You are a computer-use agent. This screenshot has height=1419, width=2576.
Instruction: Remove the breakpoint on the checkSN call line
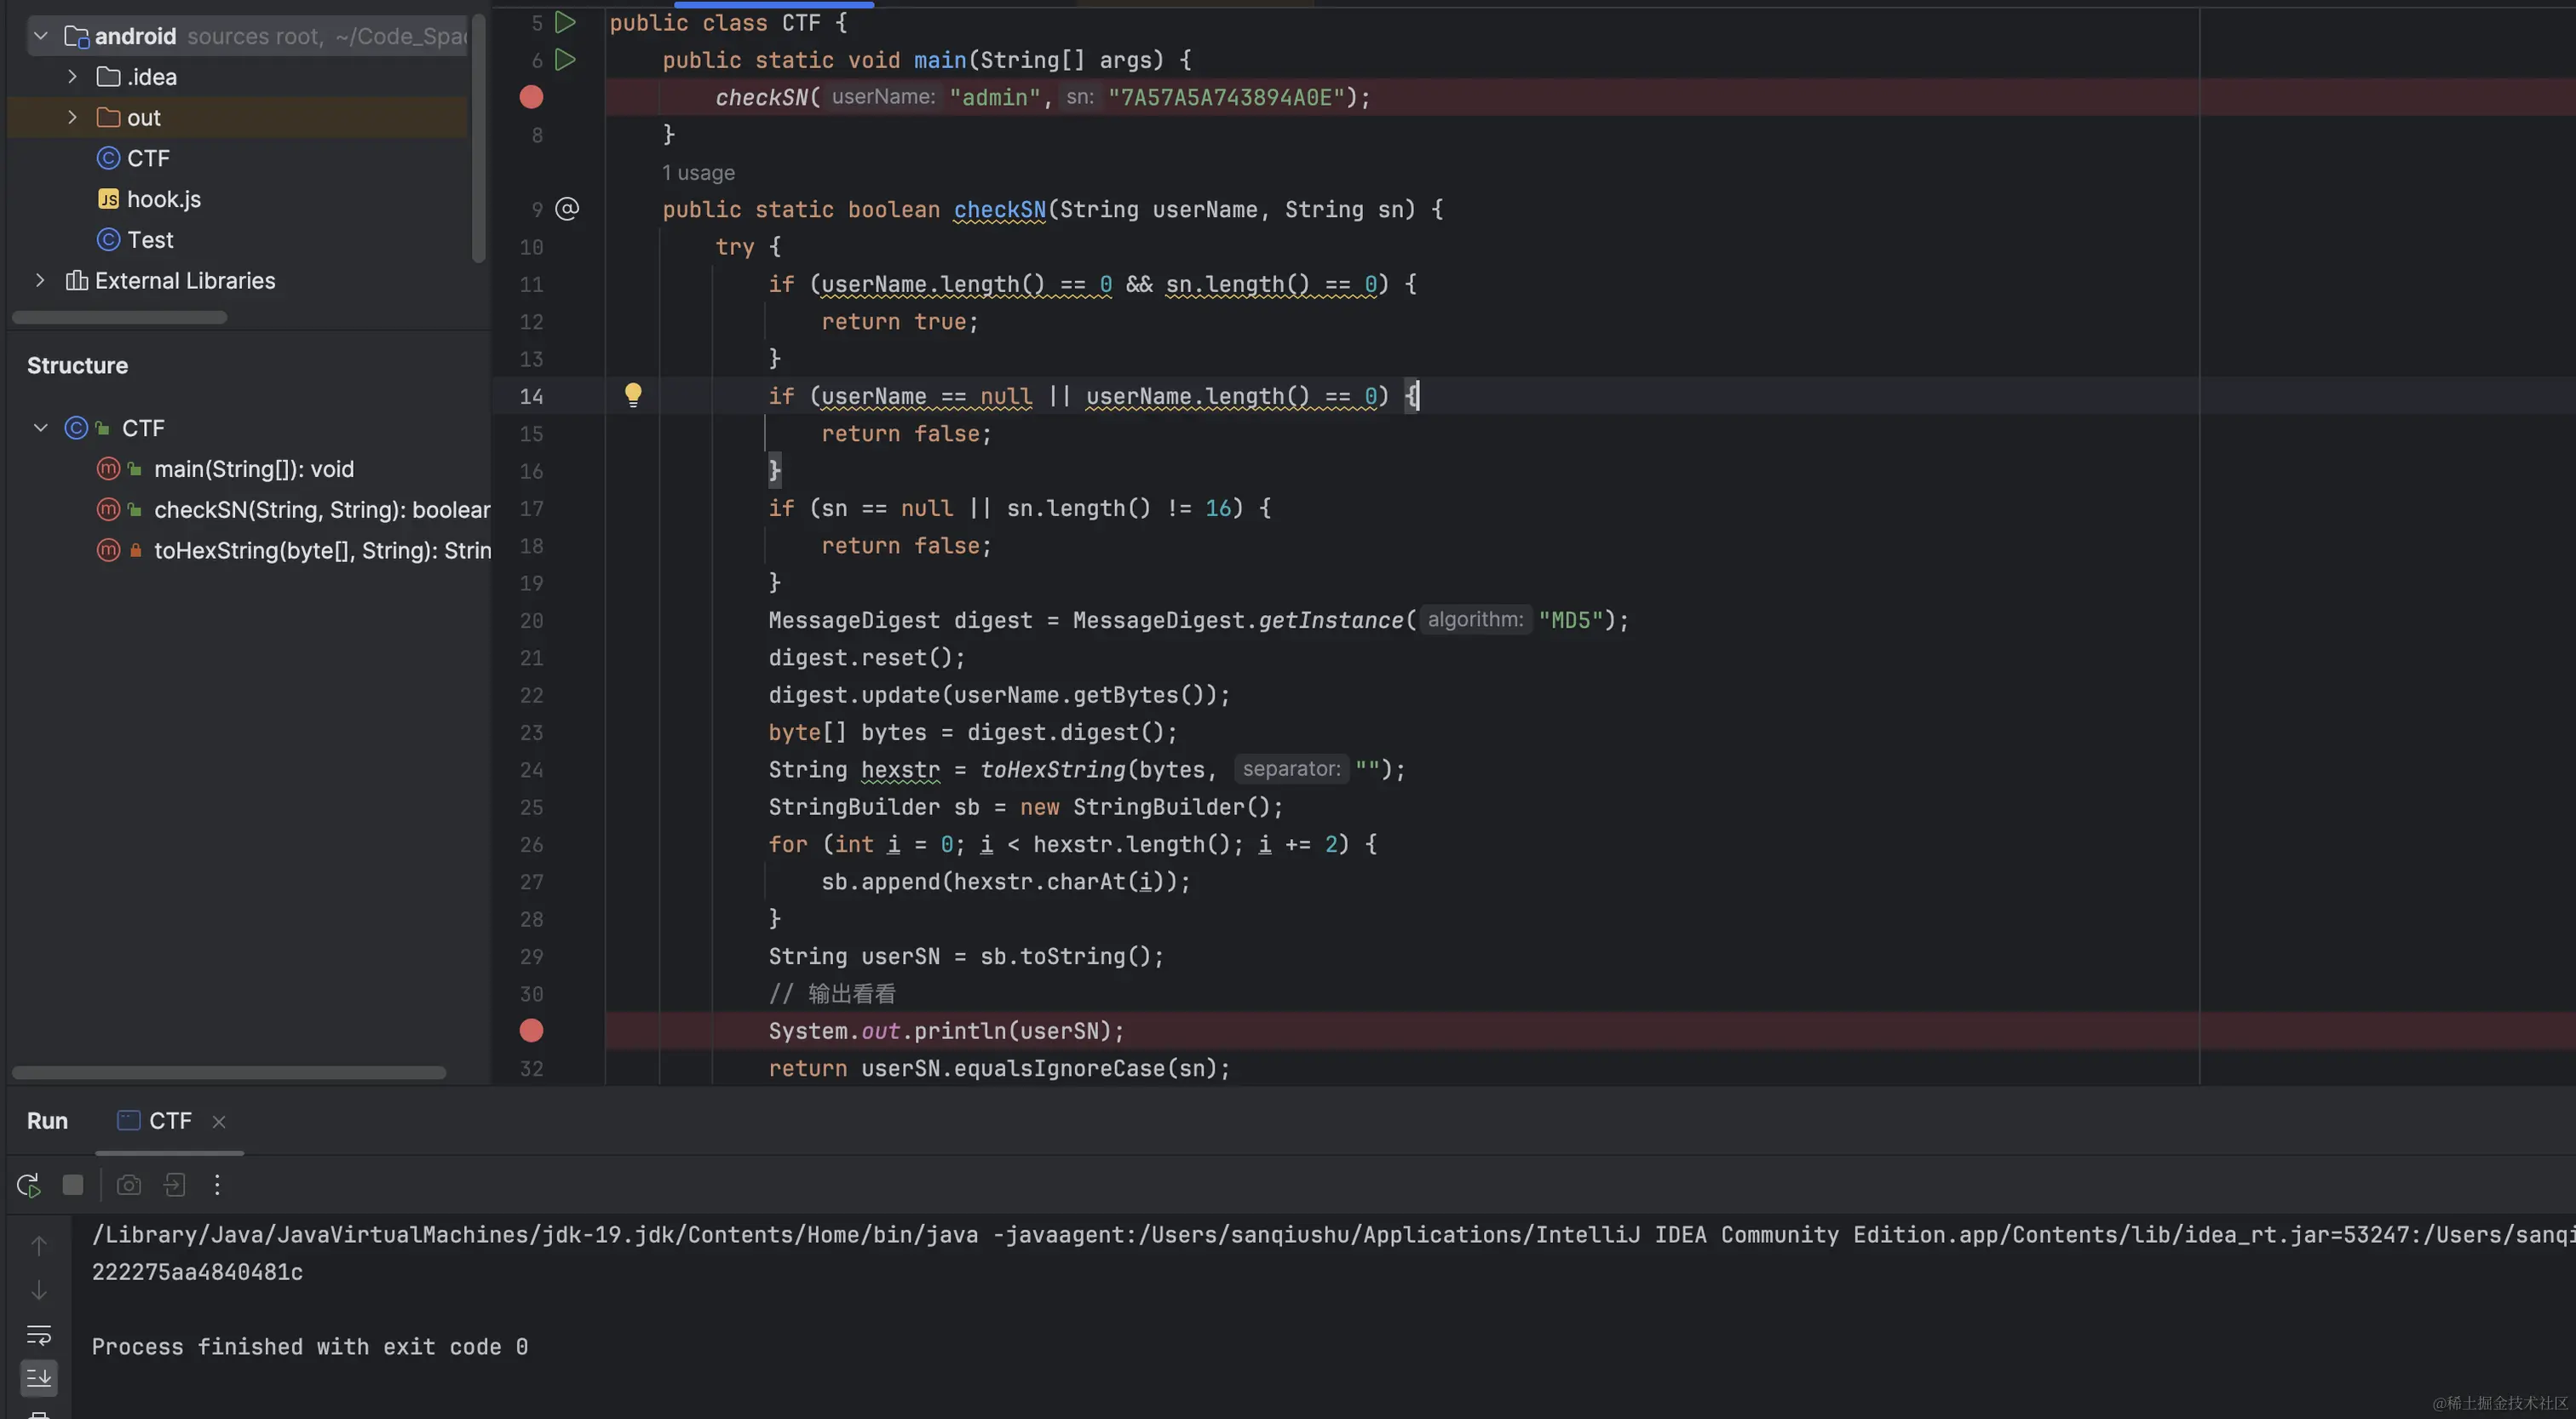click(531, 97)
